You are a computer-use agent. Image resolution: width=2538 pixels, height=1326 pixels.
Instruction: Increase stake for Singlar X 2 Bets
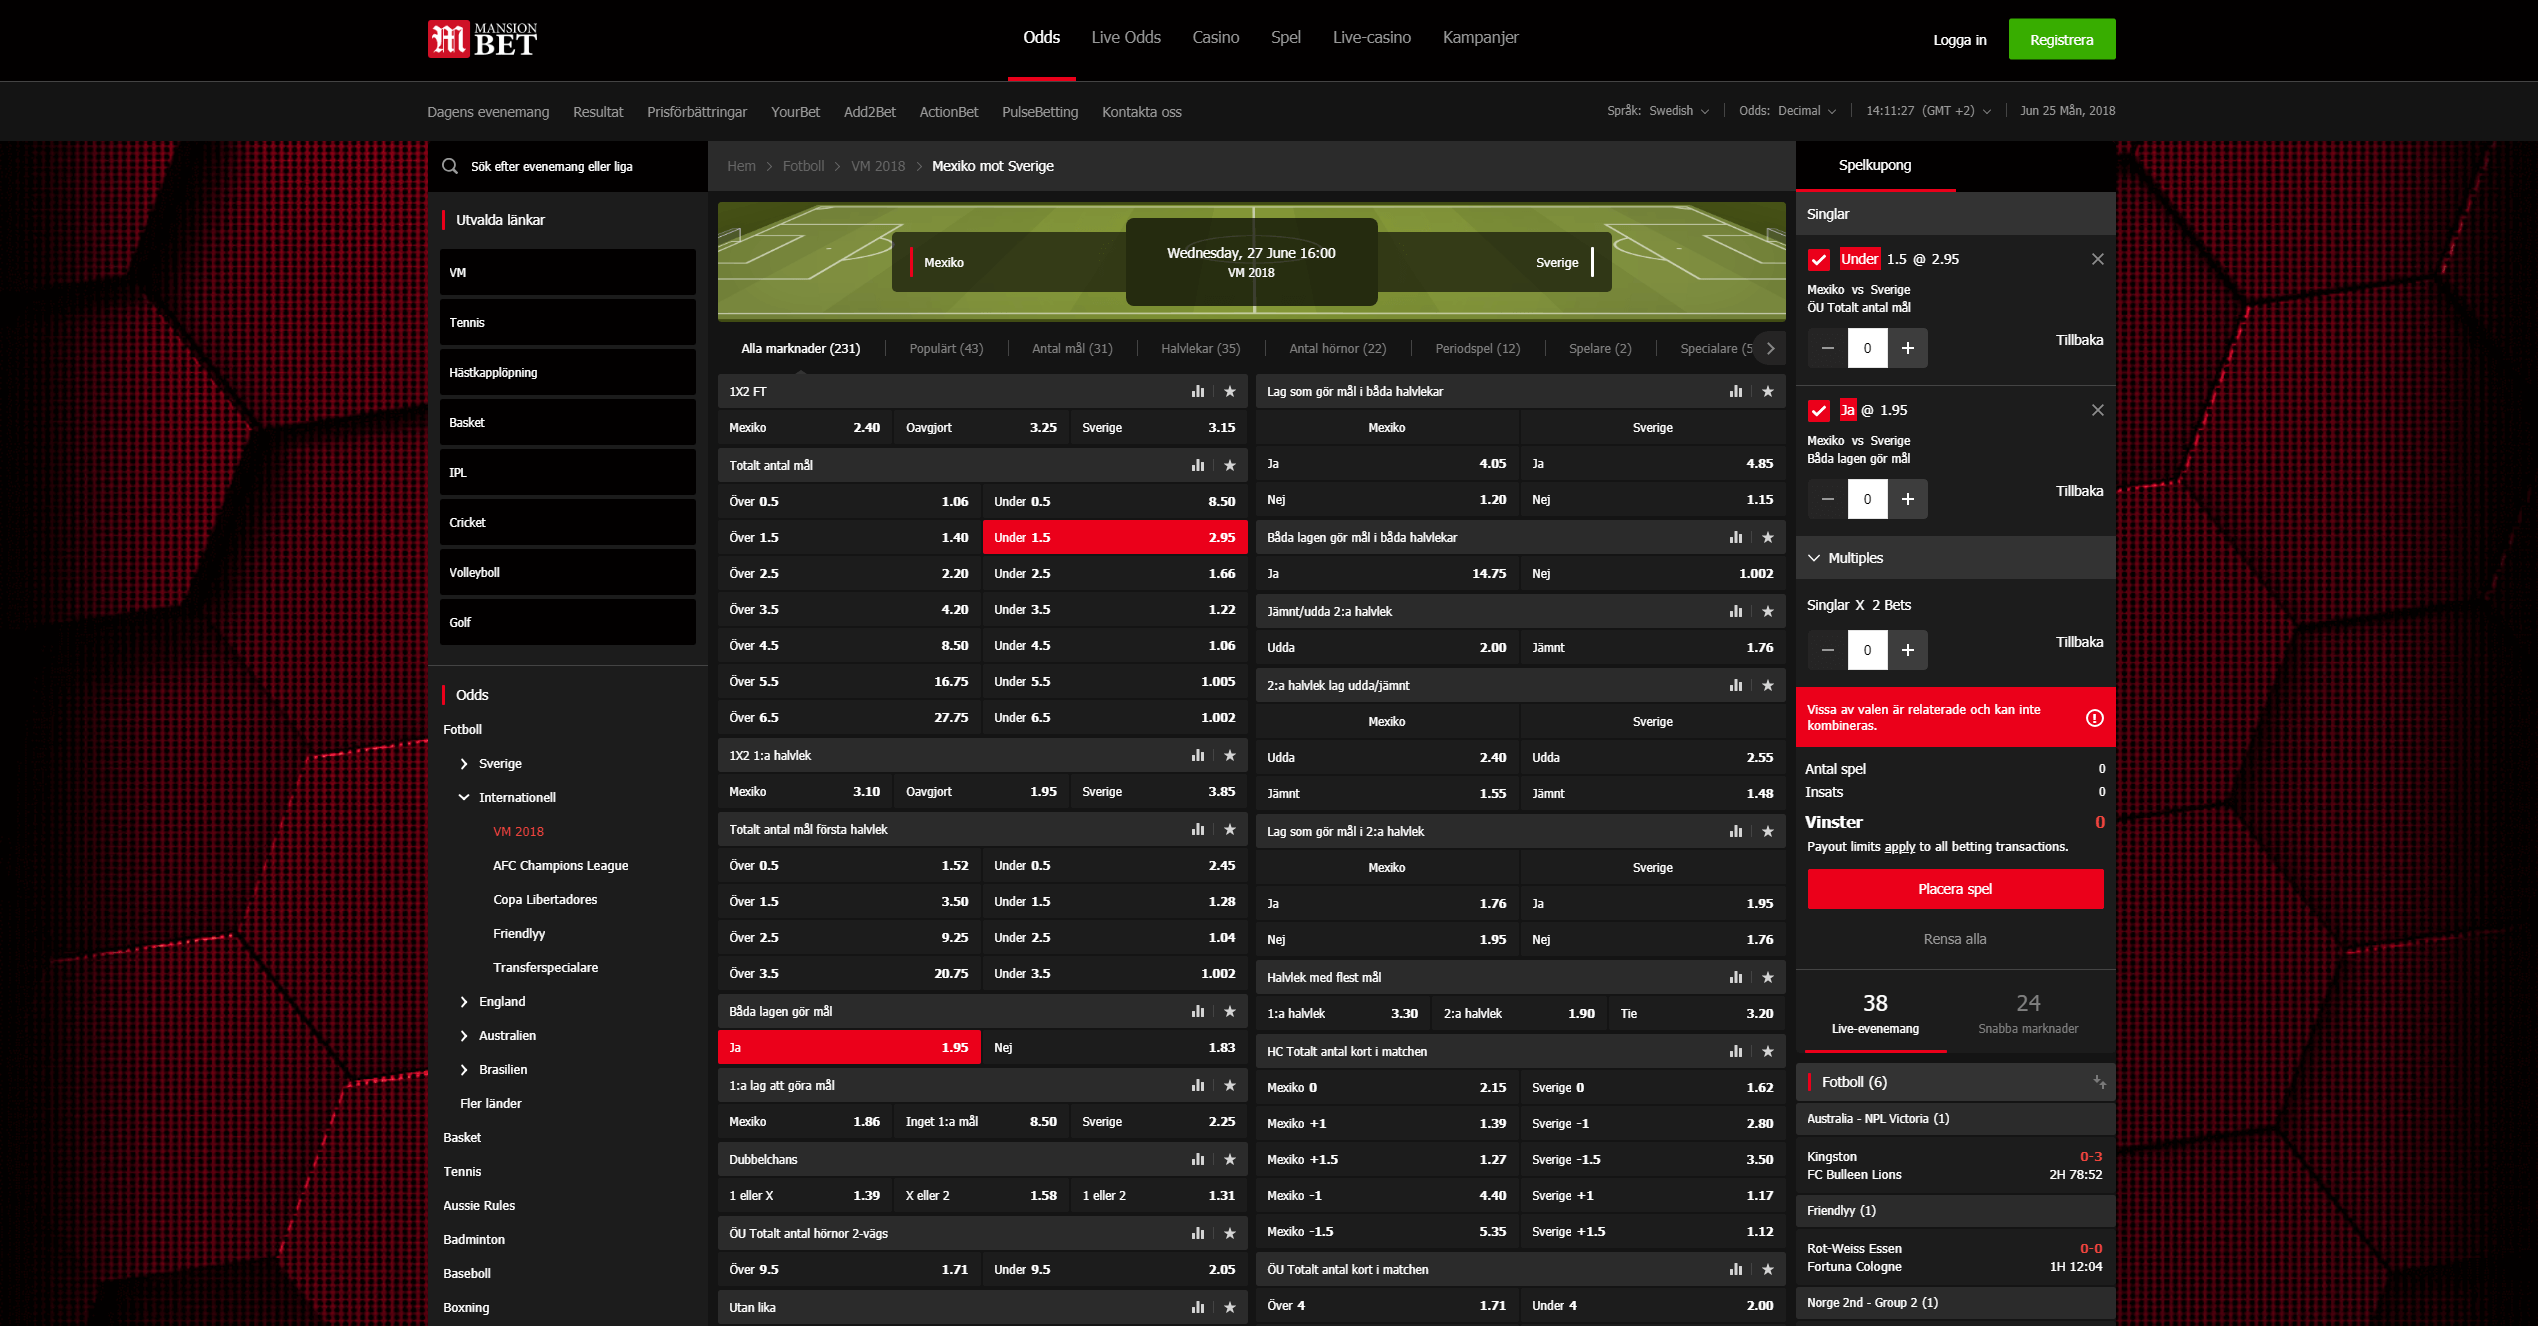tap(1907, 650)
